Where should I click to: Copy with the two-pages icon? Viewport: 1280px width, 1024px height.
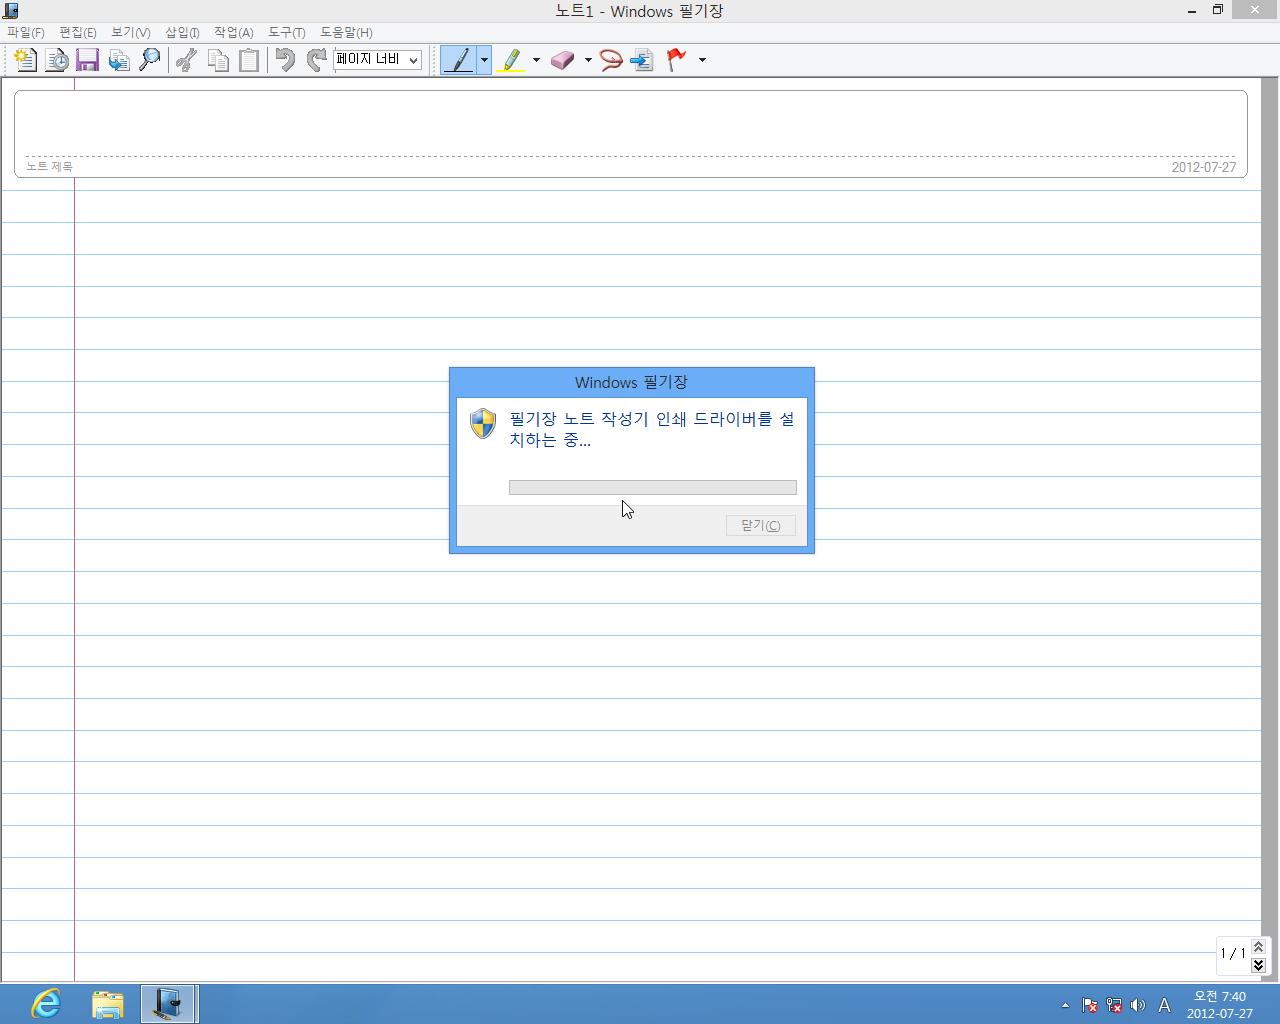click(218, 60)
